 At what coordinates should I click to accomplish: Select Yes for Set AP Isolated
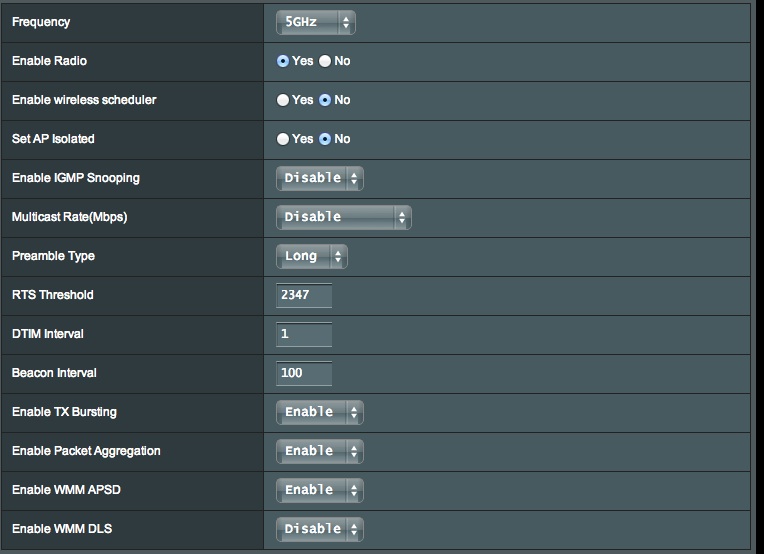(283, 139)
